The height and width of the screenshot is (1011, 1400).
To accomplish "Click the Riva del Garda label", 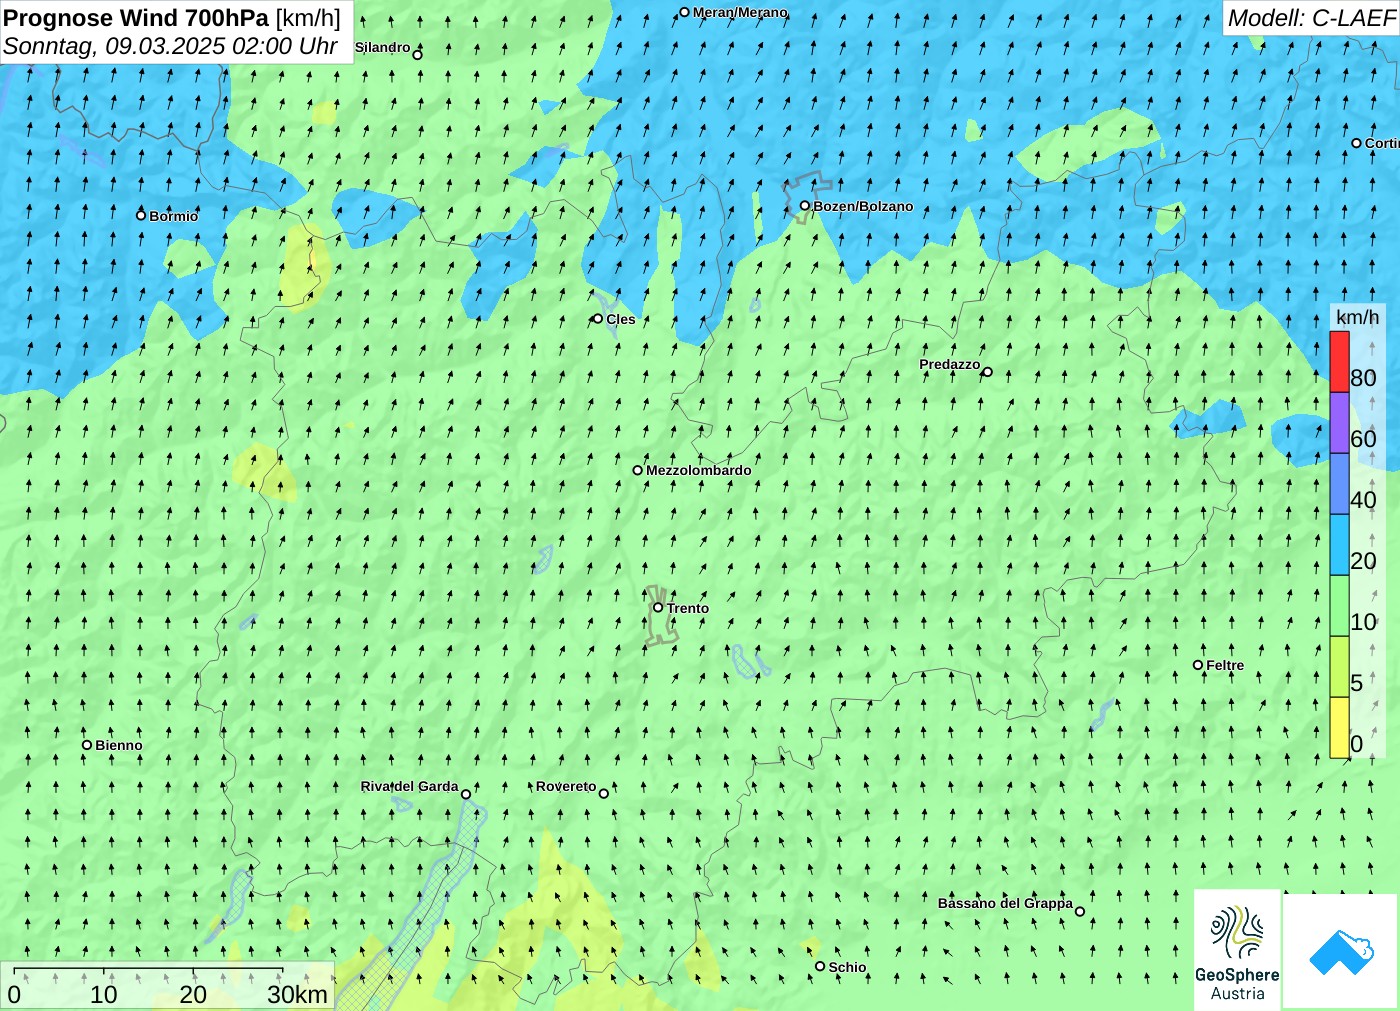I will 410,786.
